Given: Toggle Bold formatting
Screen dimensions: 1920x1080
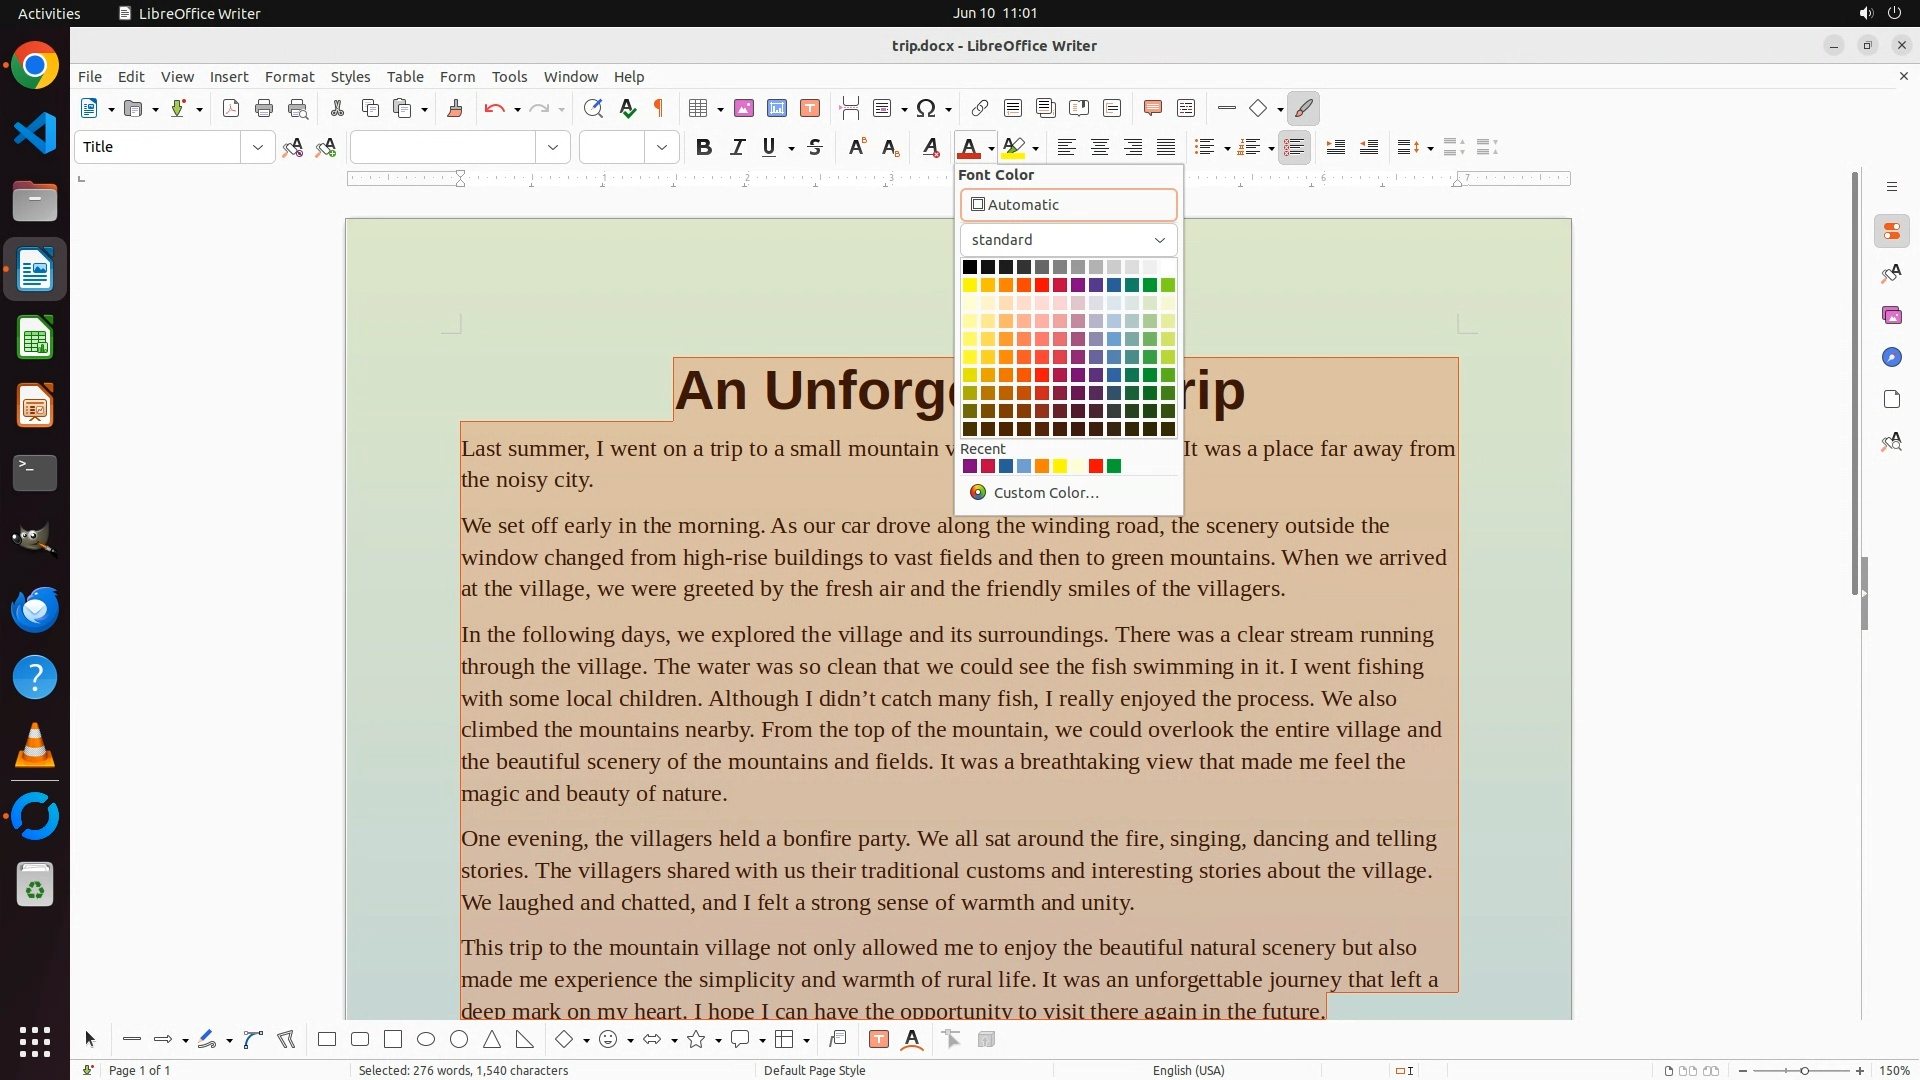Looking at the screenshot, I should 704,148.
